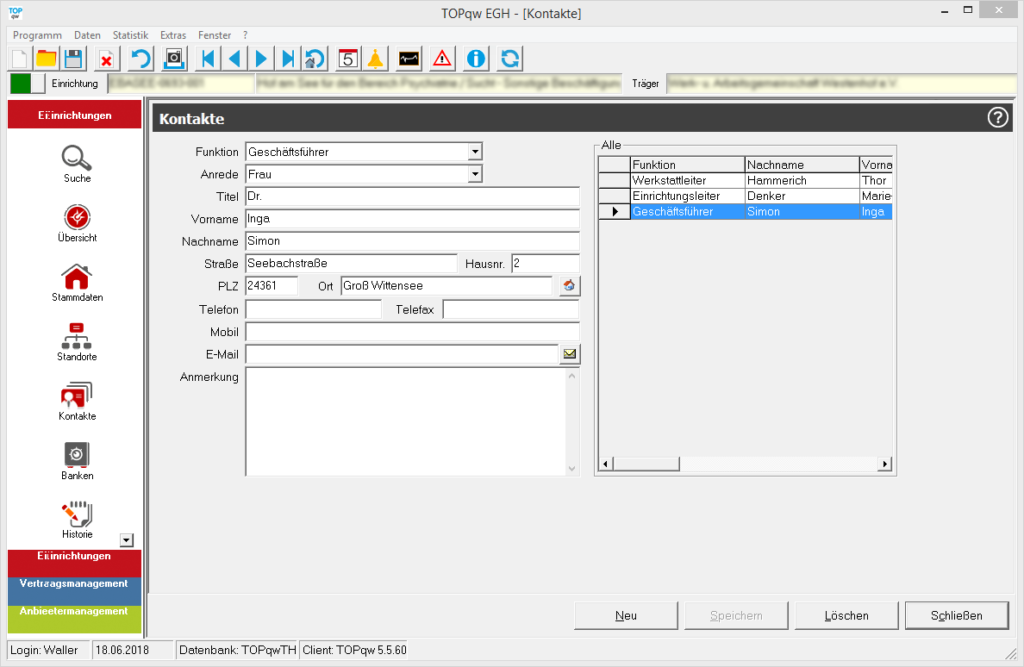Image resolution: width=1024 pixels, height=667 pixels.
Task: Click the envelope icon next to E-Mail
Action: 570,353
